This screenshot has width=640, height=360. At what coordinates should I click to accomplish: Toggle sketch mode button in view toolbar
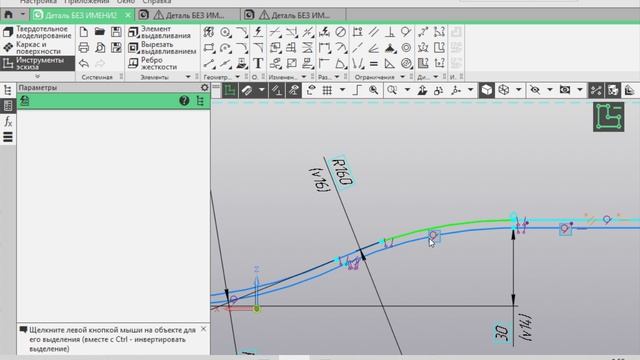click(230, 90)
